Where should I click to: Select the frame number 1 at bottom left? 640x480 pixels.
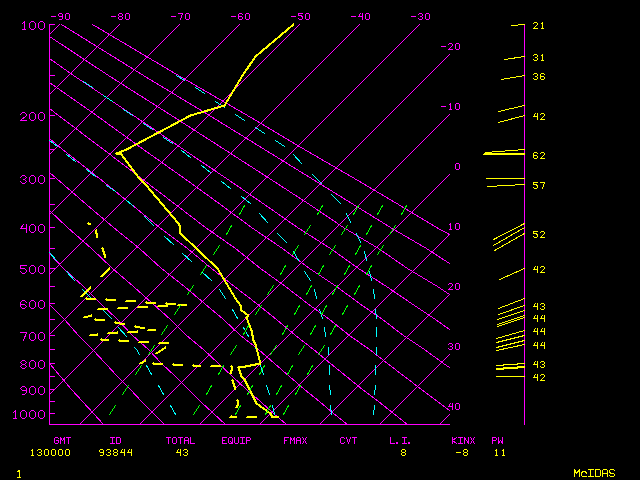point(18,473)
